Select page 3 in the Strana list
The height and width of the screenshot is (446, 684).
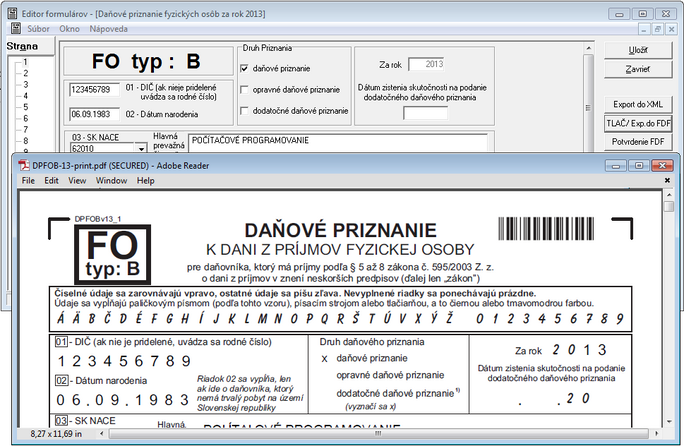(x=25, y=82)
